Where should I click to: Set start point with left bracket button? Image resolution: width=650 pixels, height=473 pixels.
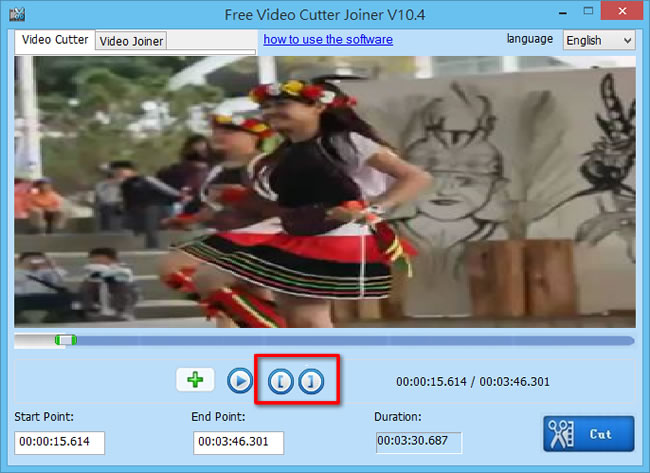point(281,381)
